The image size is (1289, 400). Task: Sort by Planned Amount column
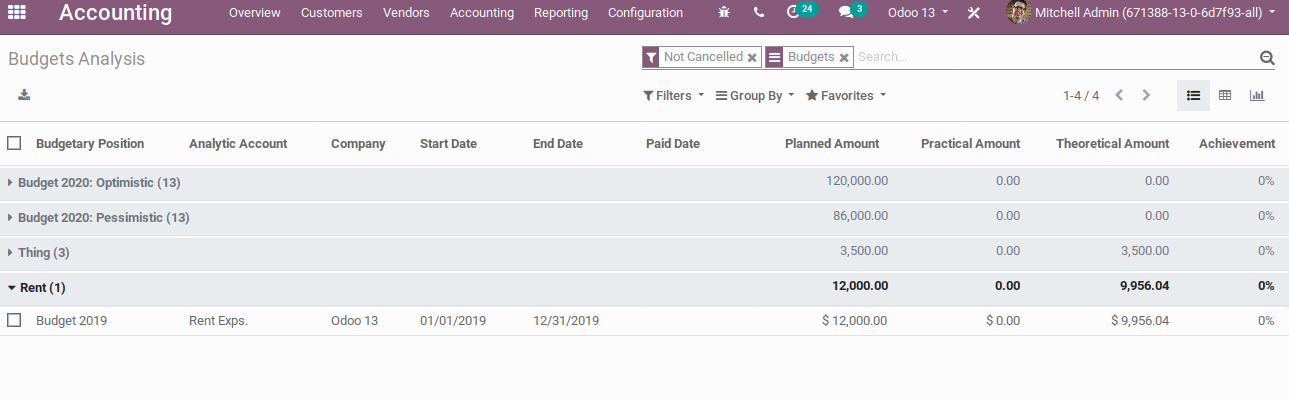pos(832,144)
